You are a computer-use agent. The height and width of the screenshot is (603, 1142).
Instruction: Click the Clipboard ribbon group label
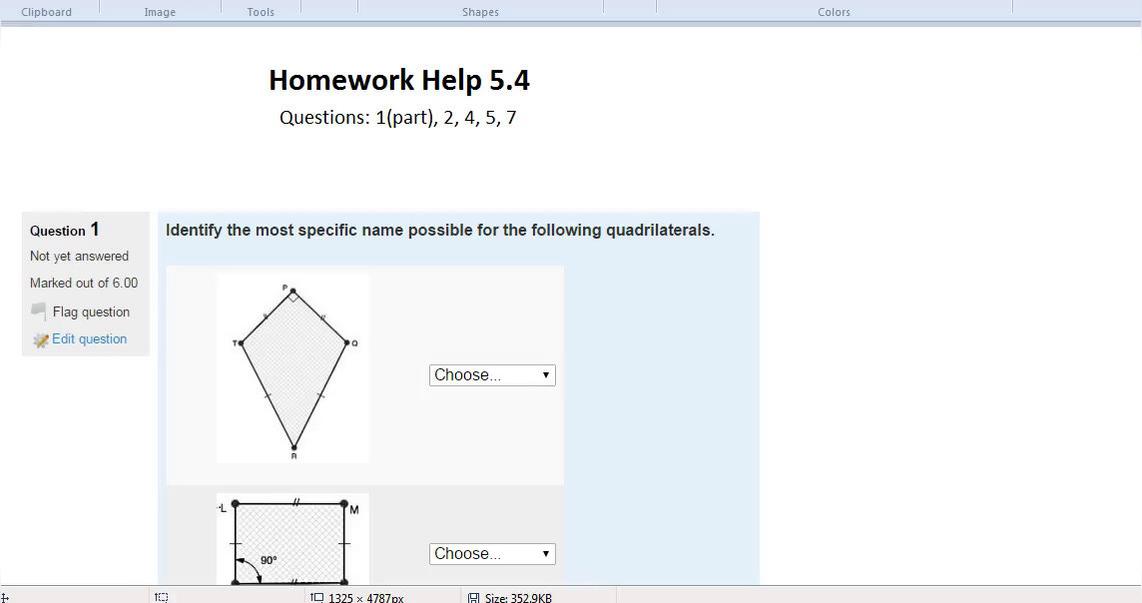pyautogui.click(x=47, y=12)
